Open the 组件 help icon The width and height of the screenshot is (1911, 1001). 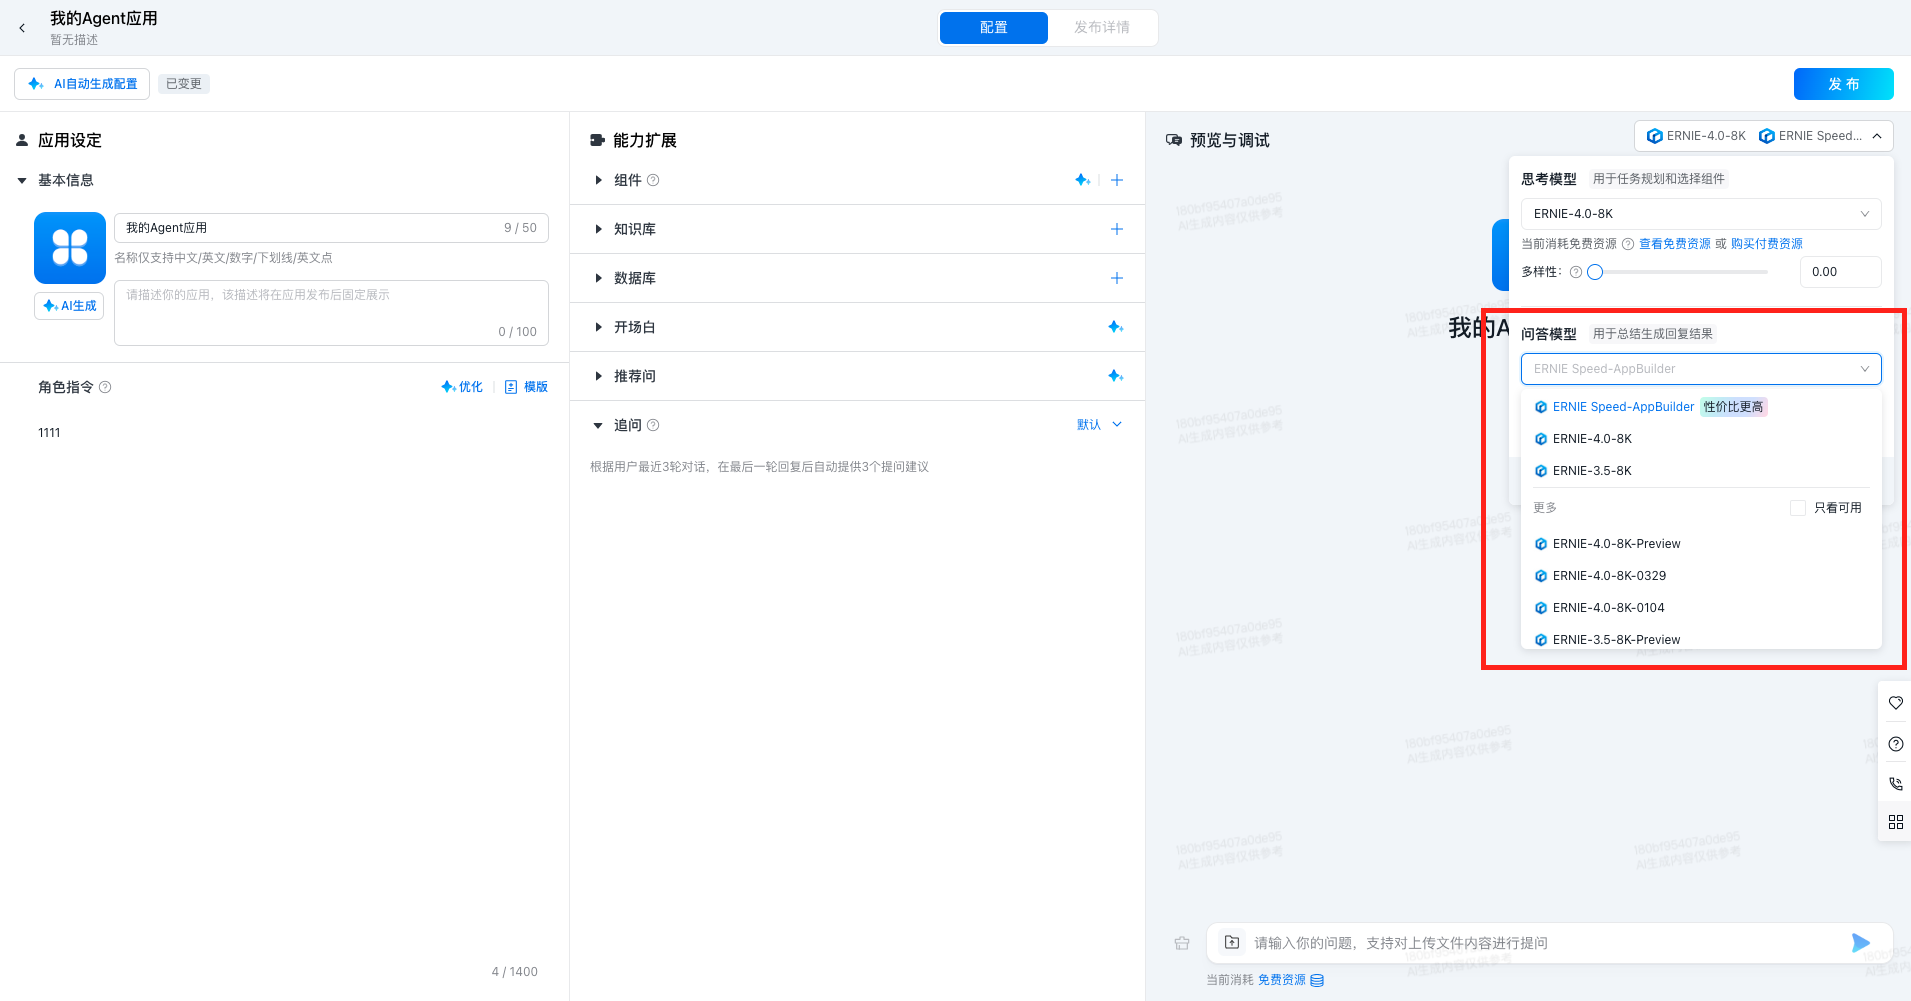tap(653, 181)
